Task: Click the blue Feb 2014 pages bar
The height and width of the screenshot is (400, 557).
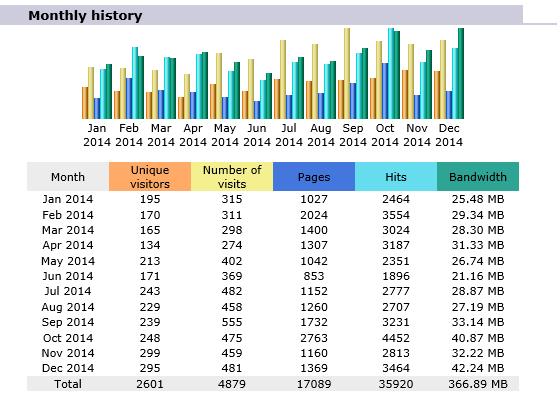Action: (x=129, y=98)
